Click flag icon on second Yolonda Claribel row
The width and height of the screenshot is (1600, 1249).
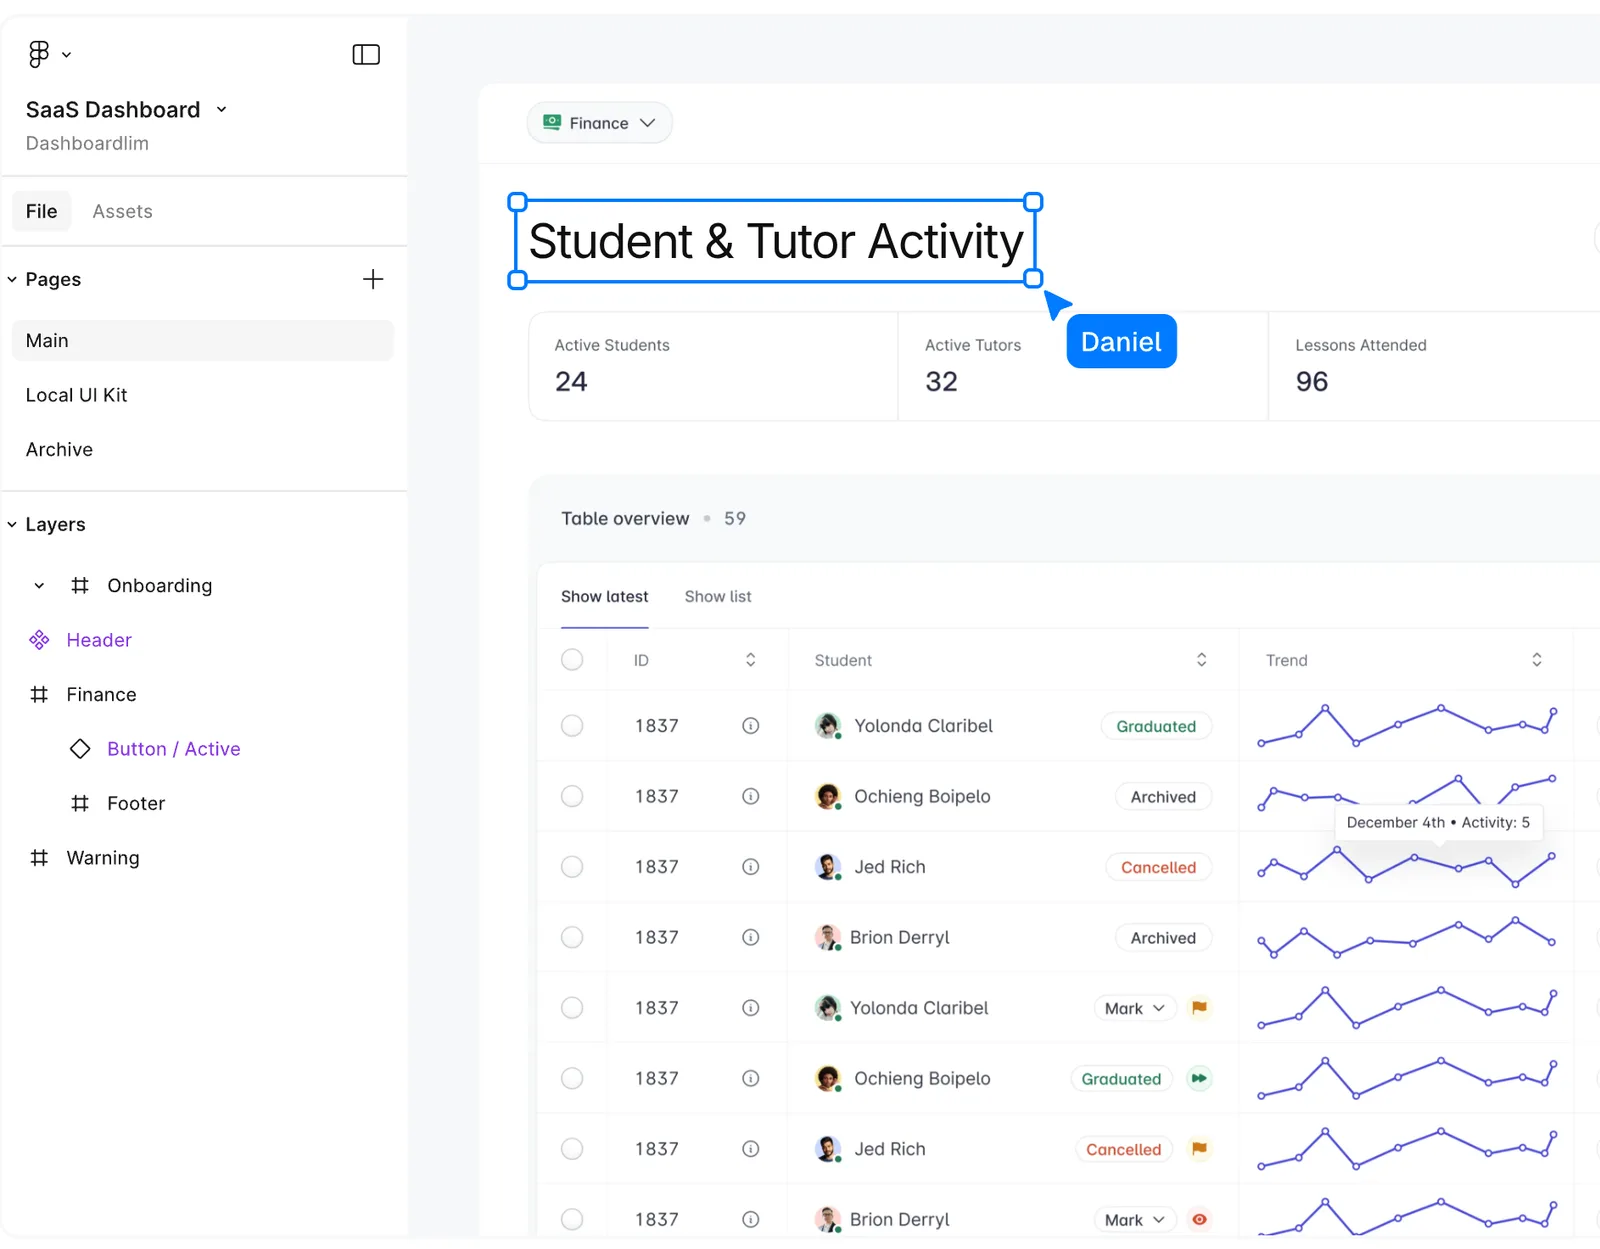point(1199,1008)
